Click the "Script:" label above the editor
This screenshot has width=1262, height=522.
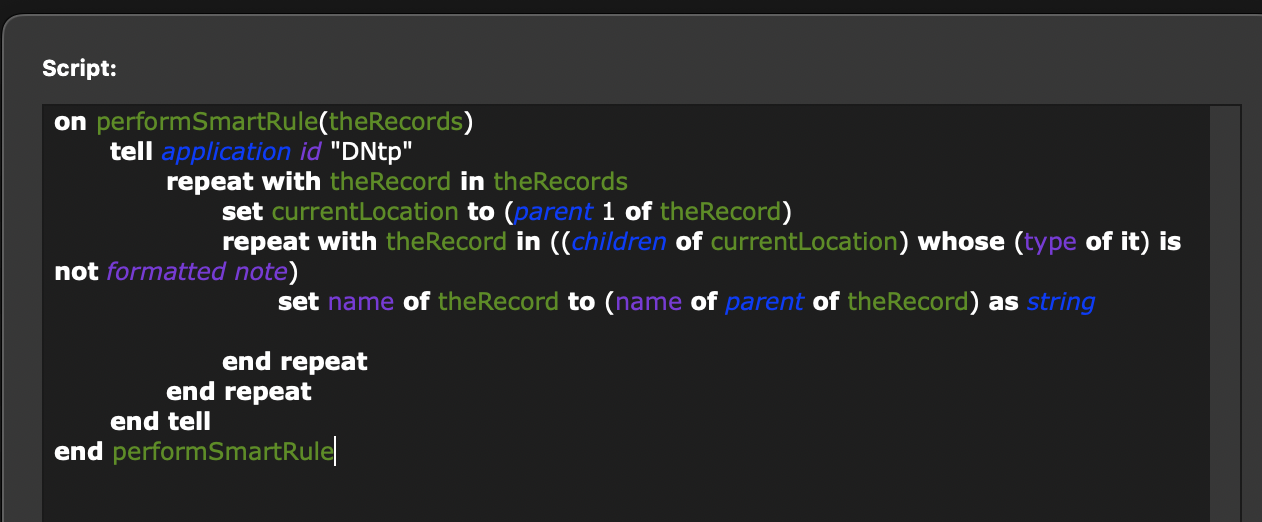click(79, 69)
